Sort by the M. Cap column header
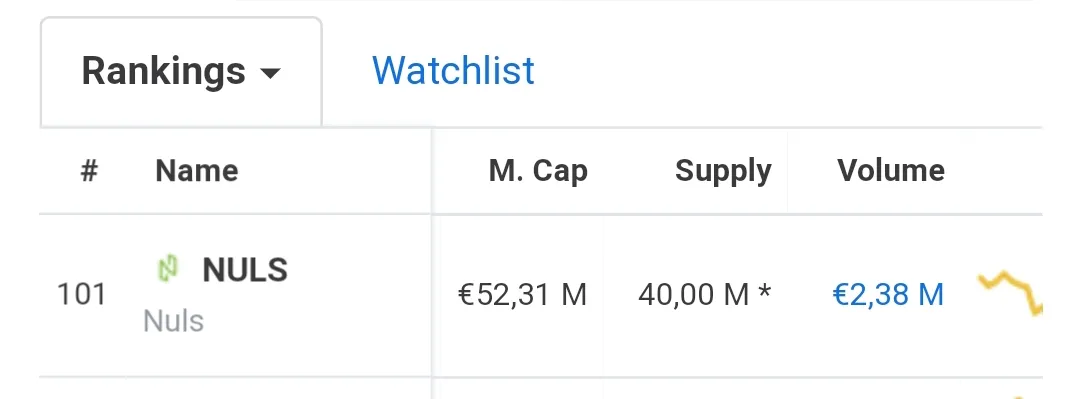The image size is (1080, 399). (x=538, y=171)
